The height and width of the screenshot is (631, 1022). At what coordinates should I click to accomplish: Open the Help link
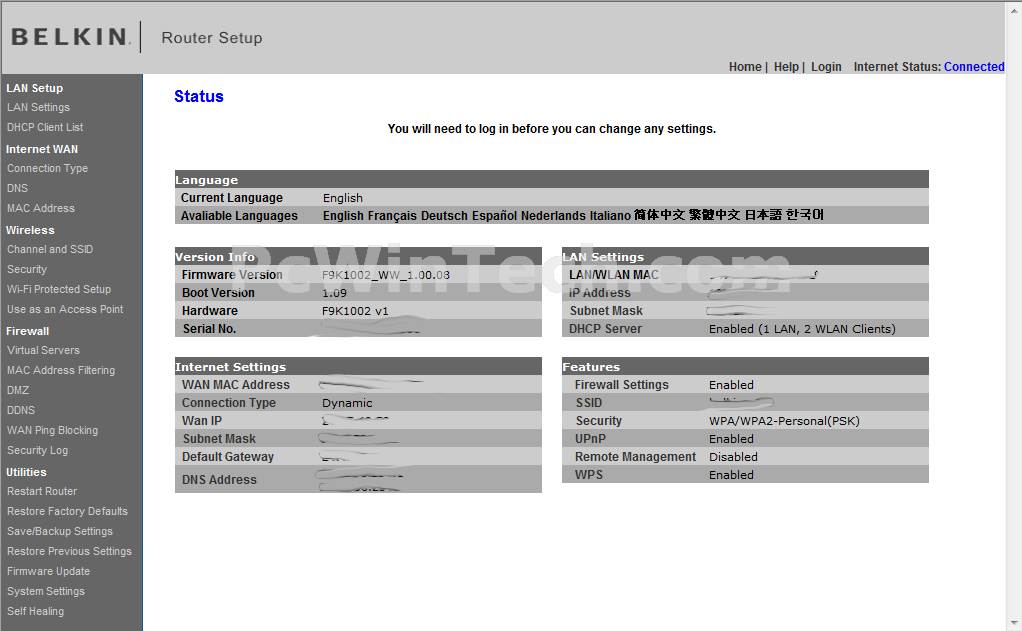tap(786, 66)
